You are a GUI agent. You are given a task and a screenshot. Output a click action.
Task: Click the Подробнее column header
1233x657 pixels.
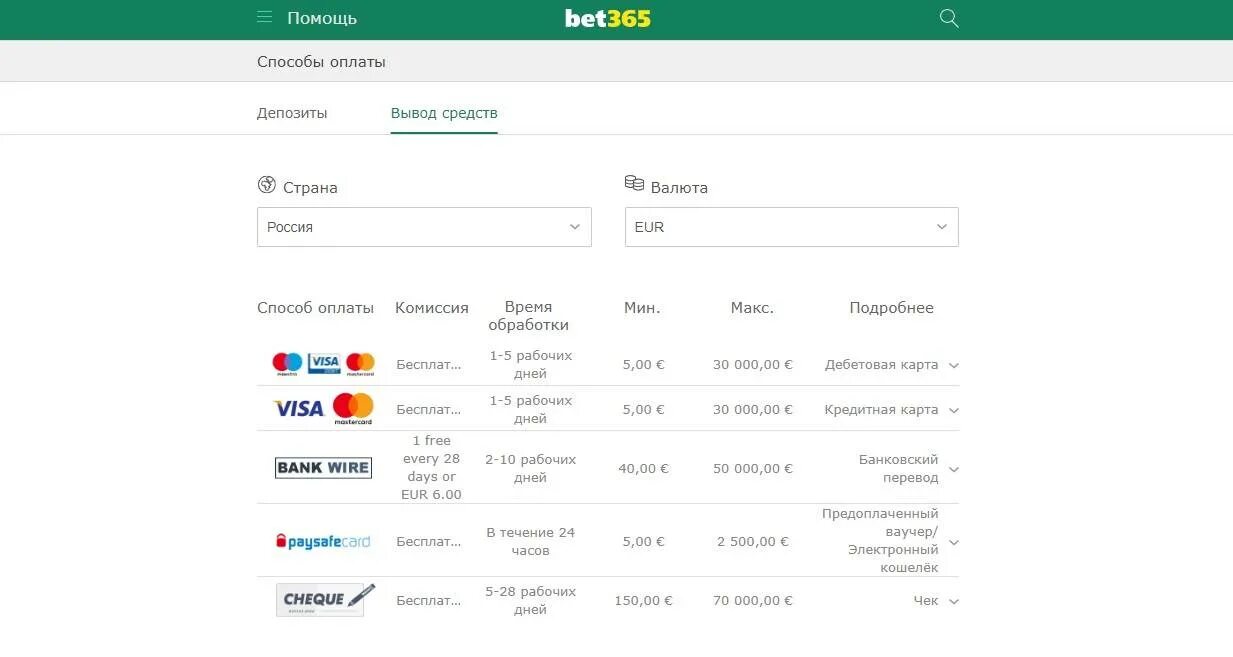click(x=891, y=308)
